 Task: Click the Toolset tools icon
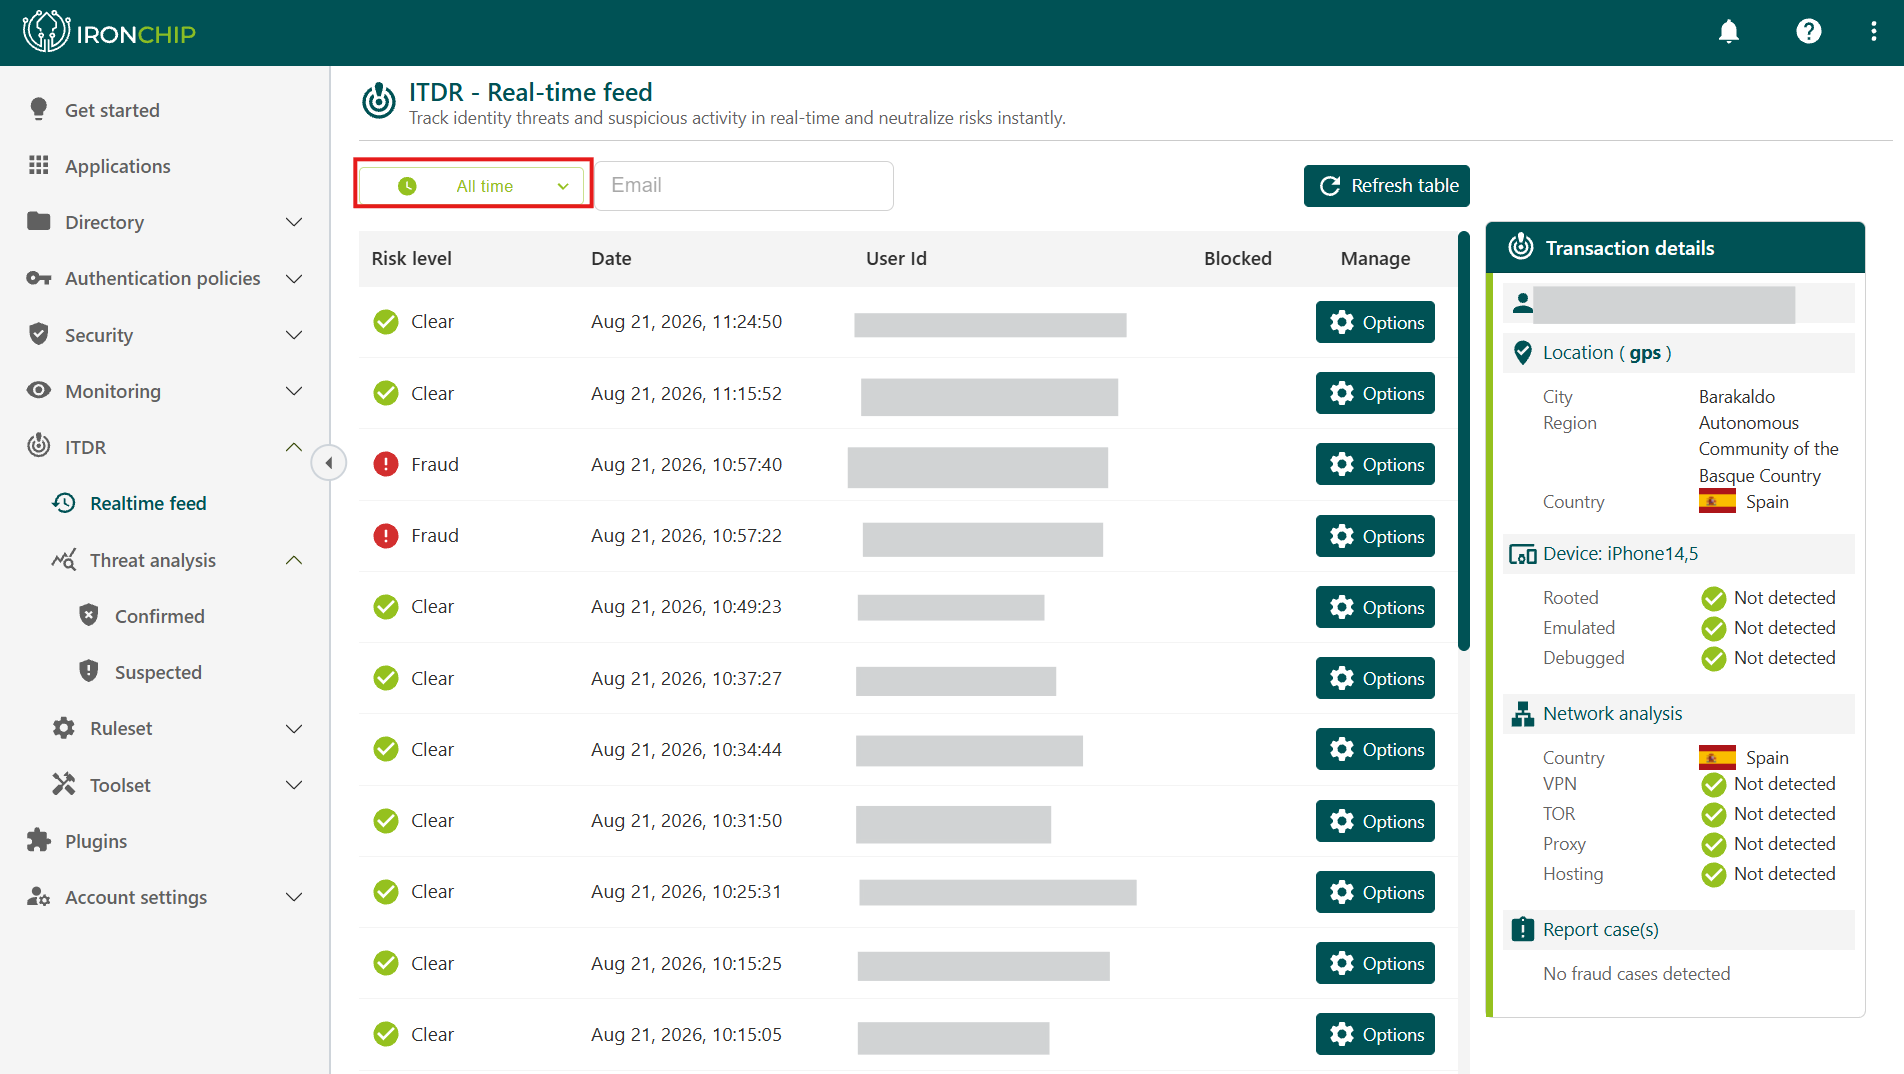point(64,784)
